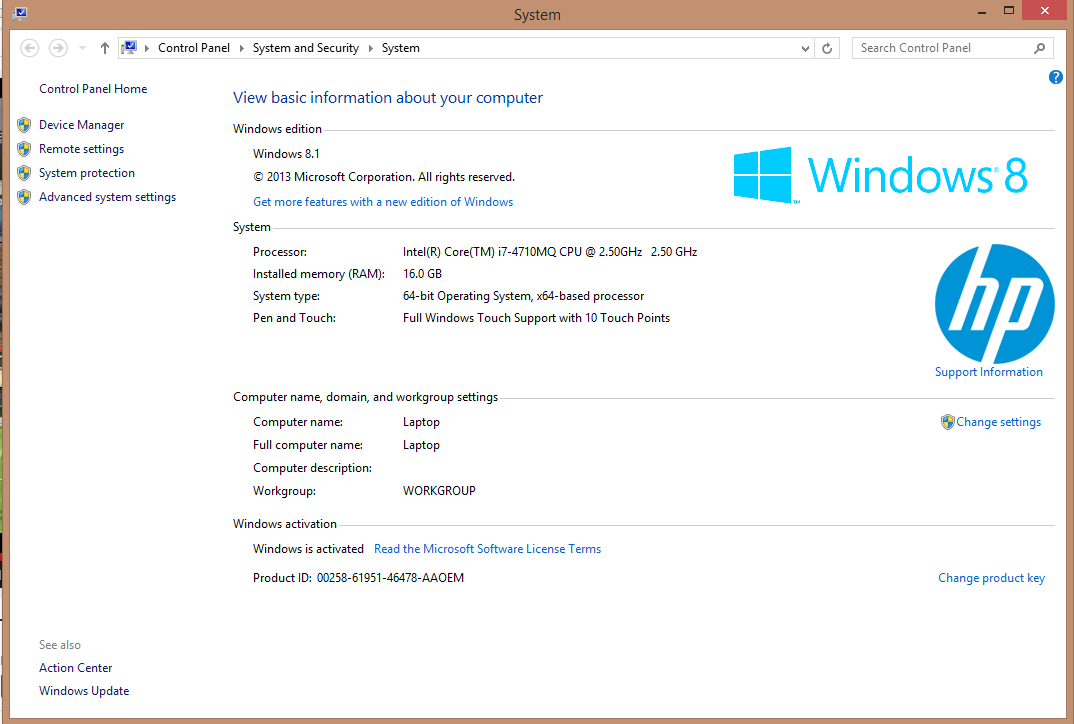This screenshot has height=724, width=1074.
Task: Click shield icon beside System protection
Action: tap(24, 173)
